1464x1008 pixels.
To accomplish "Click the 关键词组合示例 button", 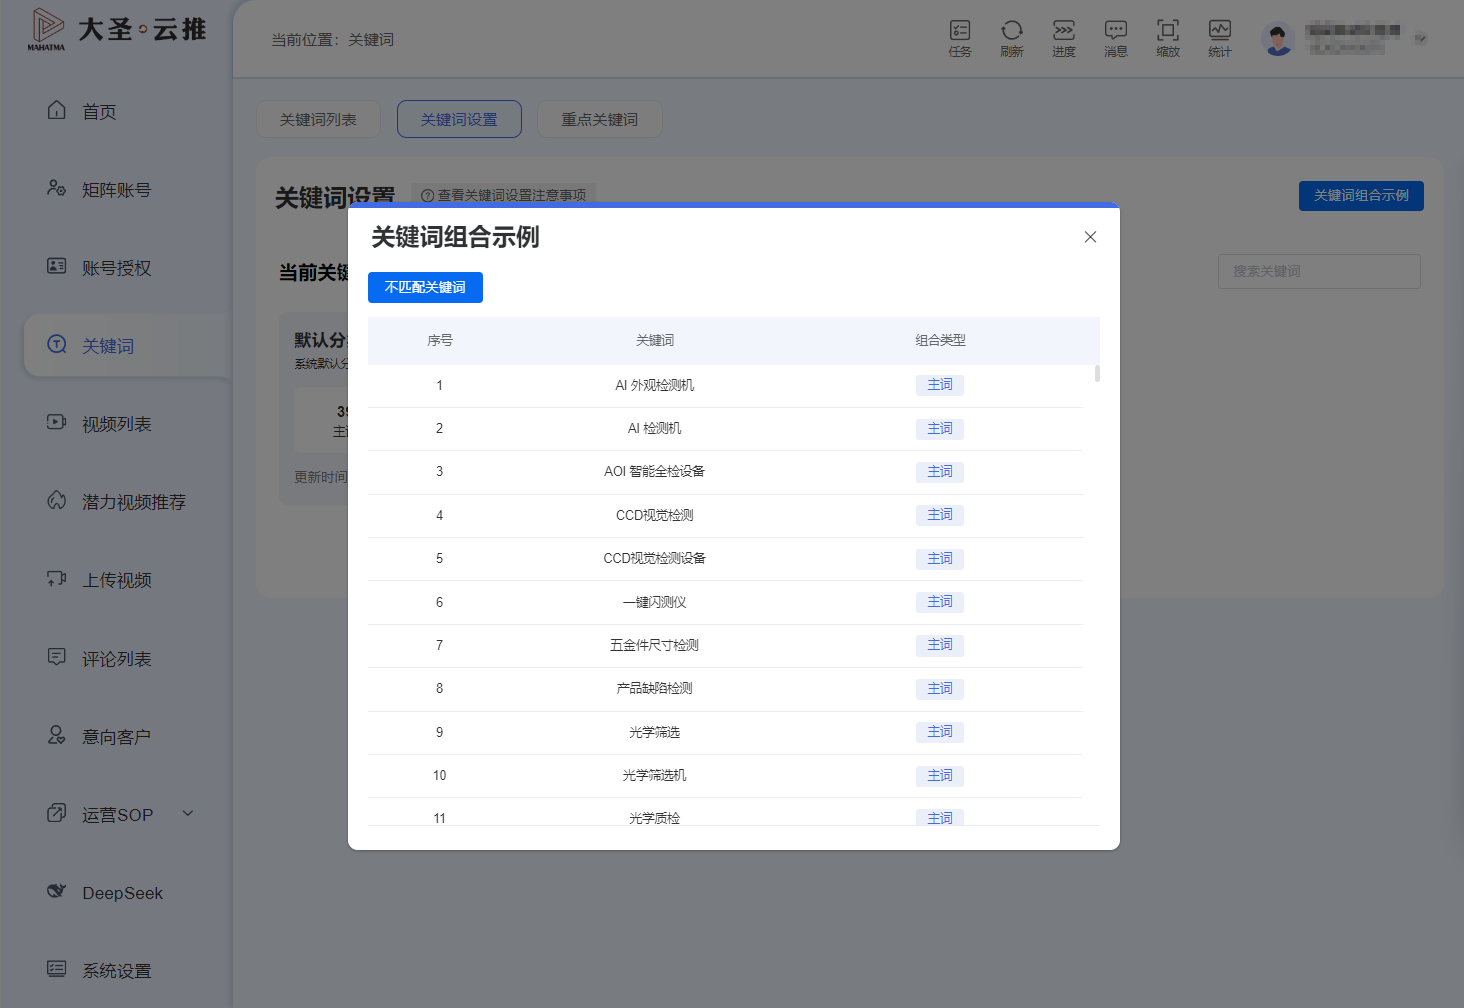I will 1361,195.
